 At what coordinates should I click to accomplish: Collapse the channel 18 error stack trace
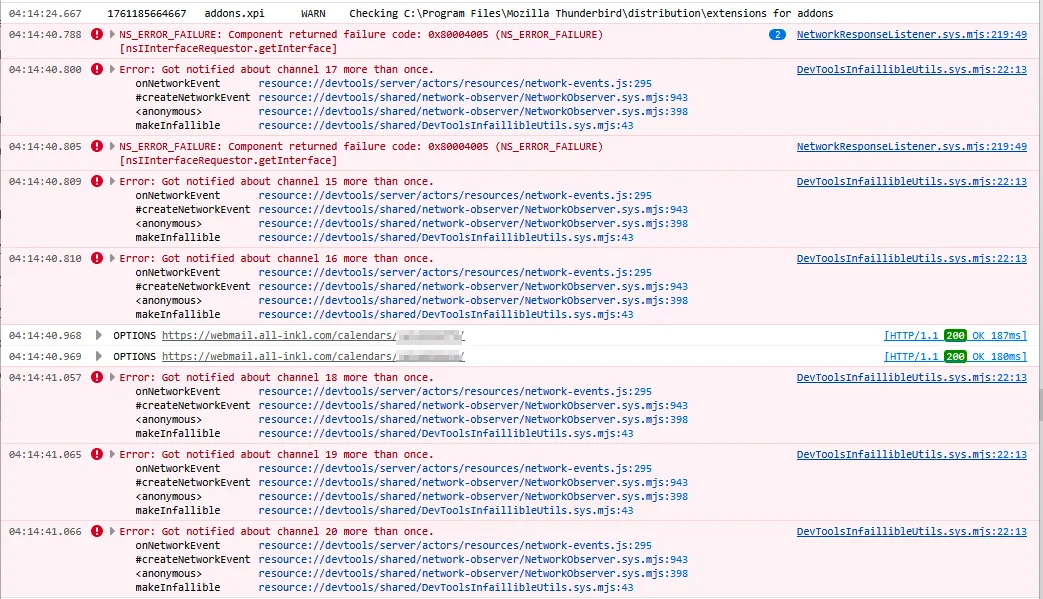(x=112, y=377)
